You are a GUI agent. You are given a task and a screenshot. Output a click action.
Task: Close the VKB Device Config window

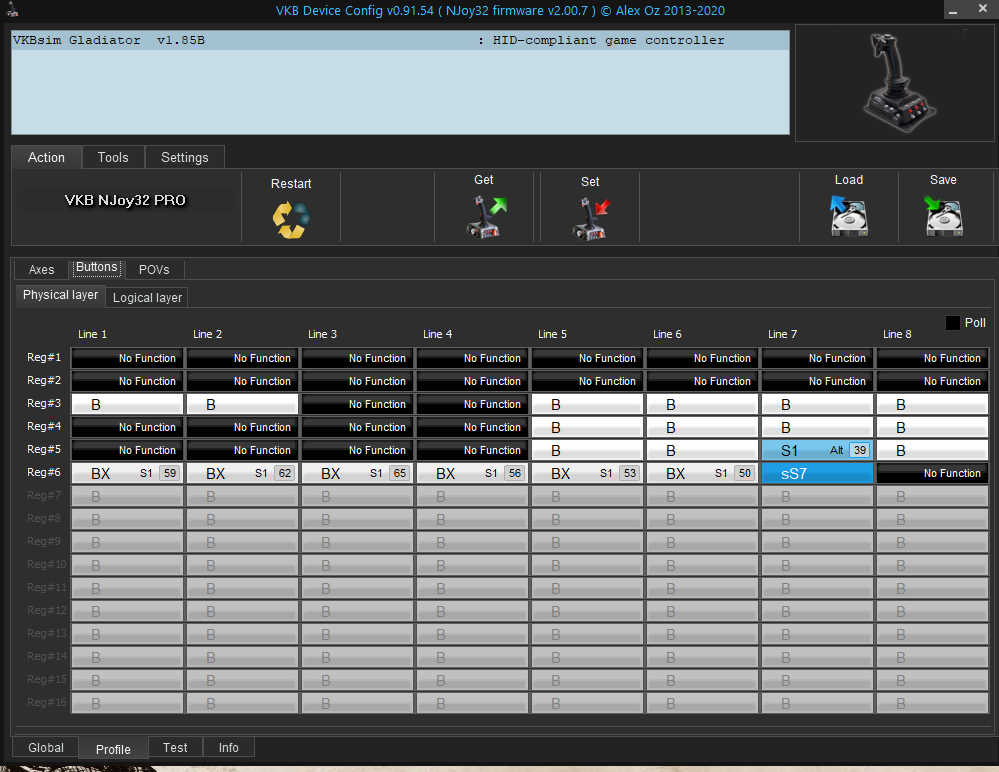click(x=982, y=9)
